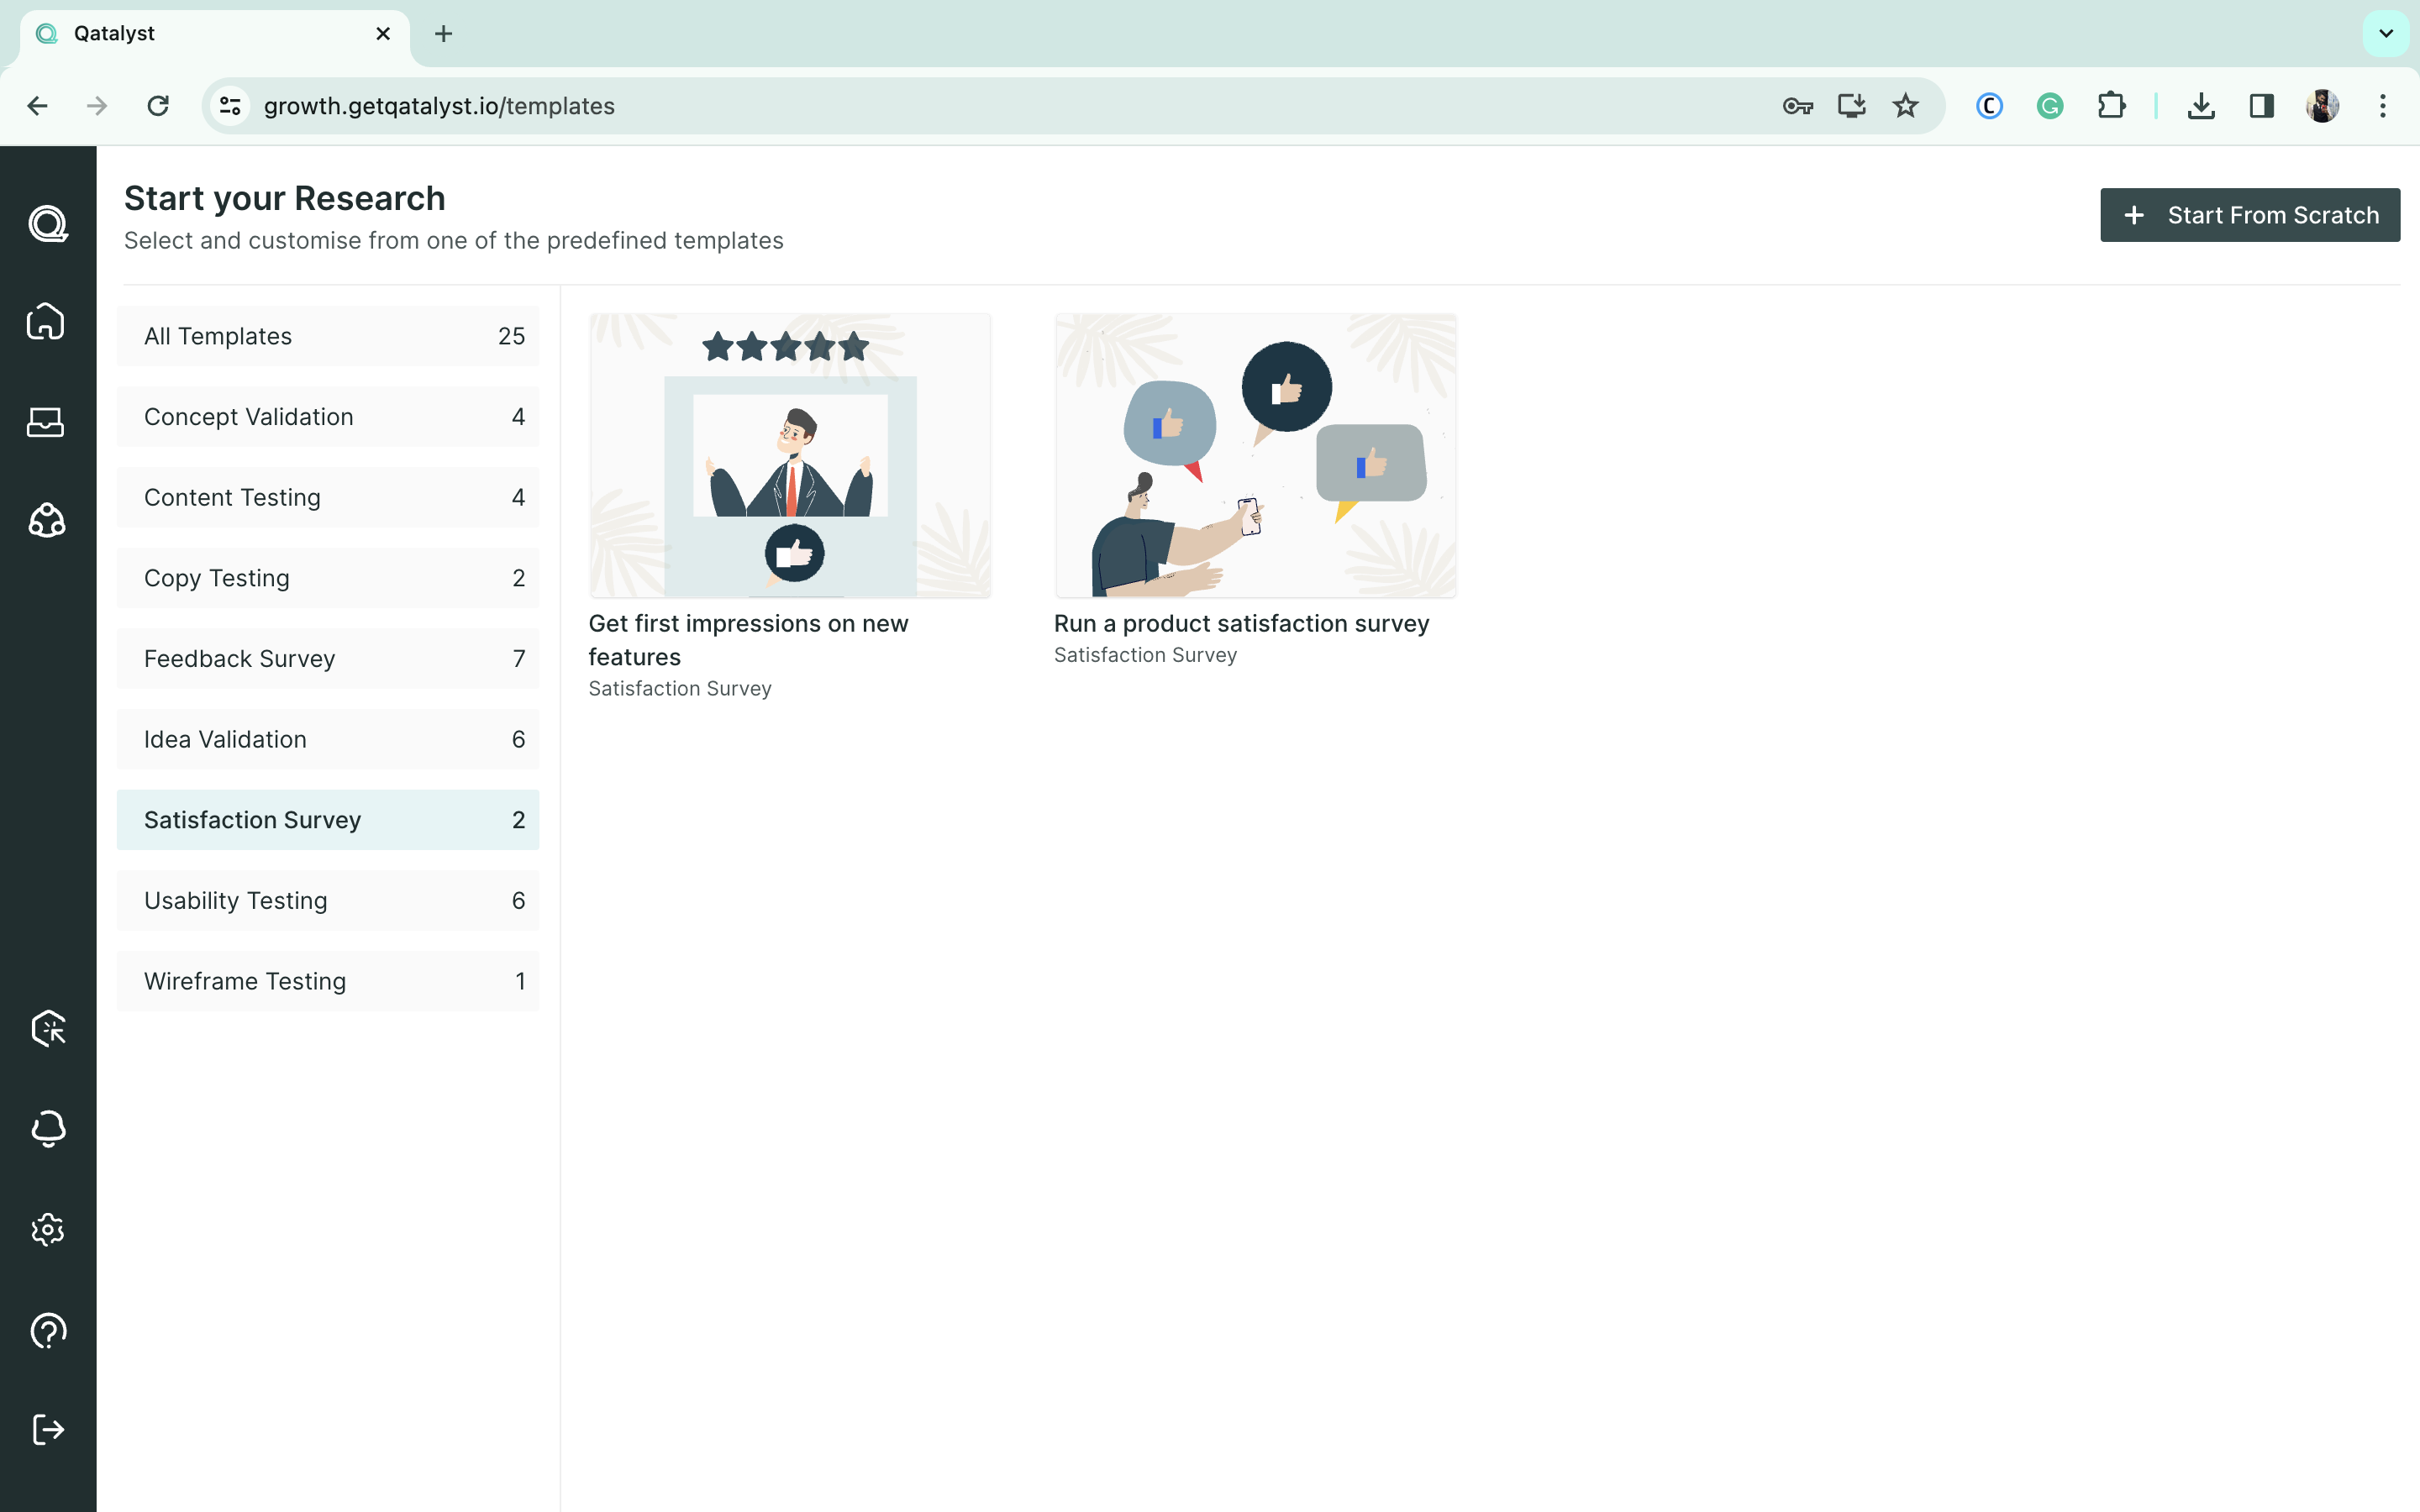Bookmark this page with the star icon
Viewport: 2420px width, 1512px height.
1905,106
